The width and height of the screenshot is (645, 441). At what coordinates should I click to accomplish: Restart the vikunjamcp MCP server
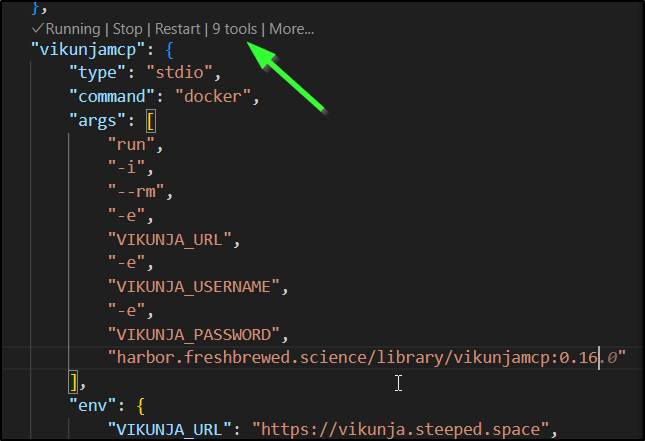point(177,29)
